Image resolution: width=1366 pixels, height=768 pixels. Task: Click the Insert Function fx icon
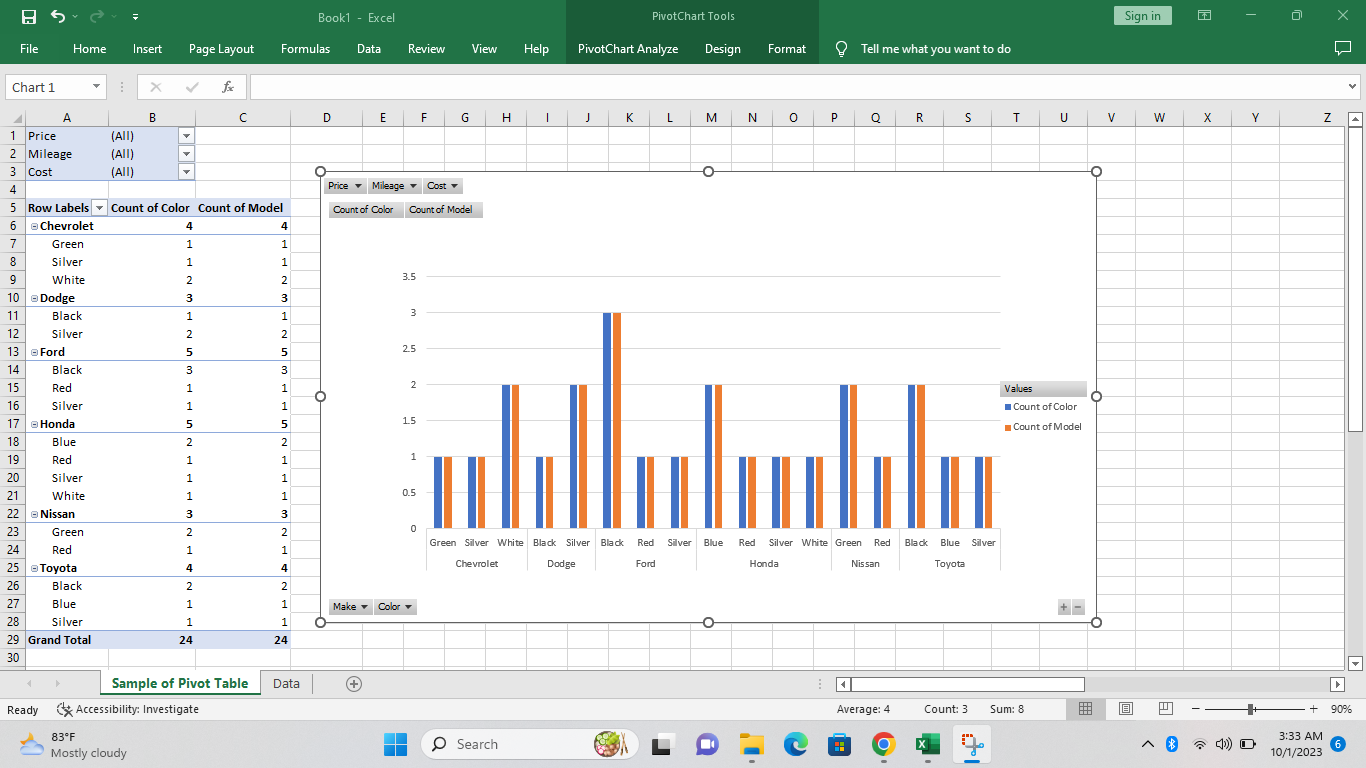[228, 87]
